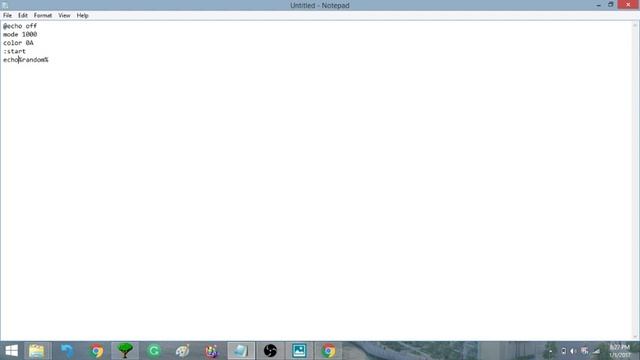Click the blue arrow taskbar icon
640x360 pixels.
pyautogui.click(x=67, y=351)
